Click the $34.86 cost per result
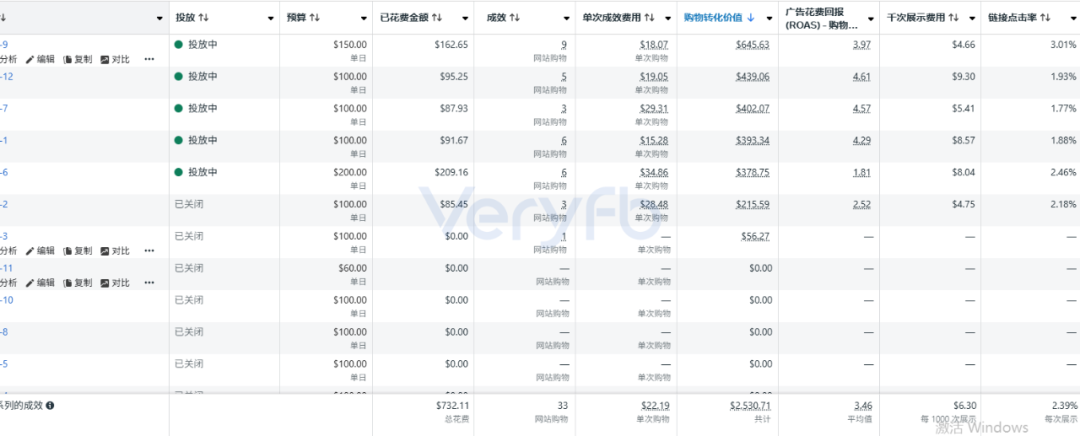Image resolution: width=1080 pixels, height=436 pixels. 654,172
